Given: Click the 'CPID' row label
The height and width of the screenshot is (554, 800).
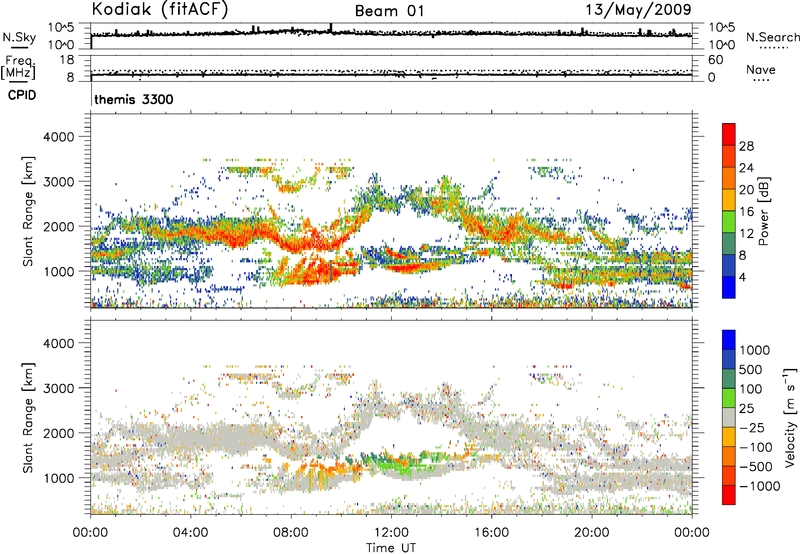Looking at the screenshot, I should 22,95.
